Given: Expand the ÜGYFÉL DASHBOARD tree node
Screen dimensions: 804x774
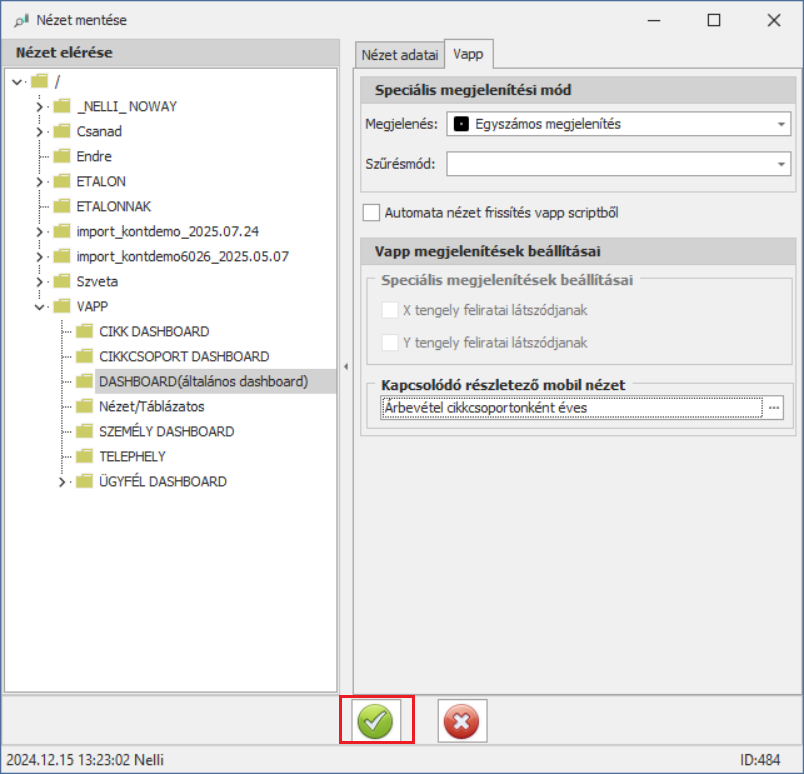Looking at the screenshot, I should (x=62, y=482).
